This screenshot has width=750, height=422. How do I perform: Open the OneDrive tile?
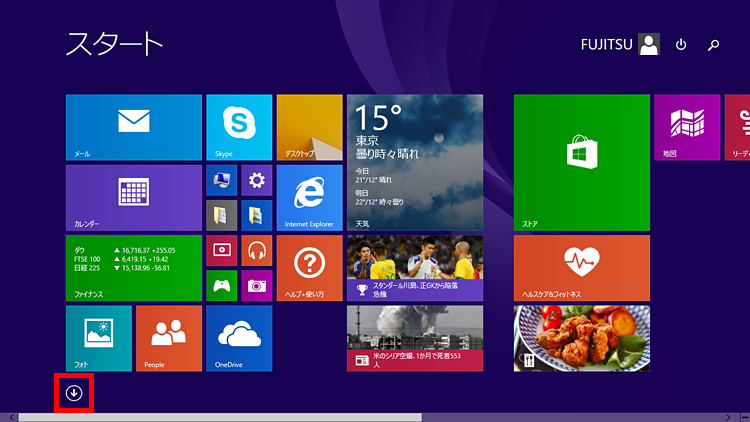coord(239,338)
